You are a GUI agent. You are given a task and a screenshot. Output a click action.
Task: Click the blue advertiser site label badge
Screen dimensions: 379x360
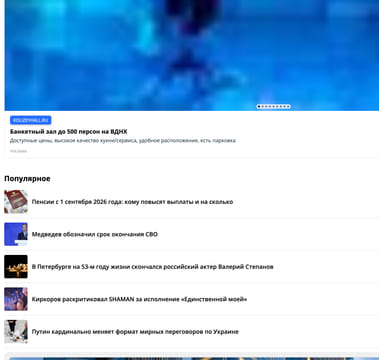(x=30, y=120)
